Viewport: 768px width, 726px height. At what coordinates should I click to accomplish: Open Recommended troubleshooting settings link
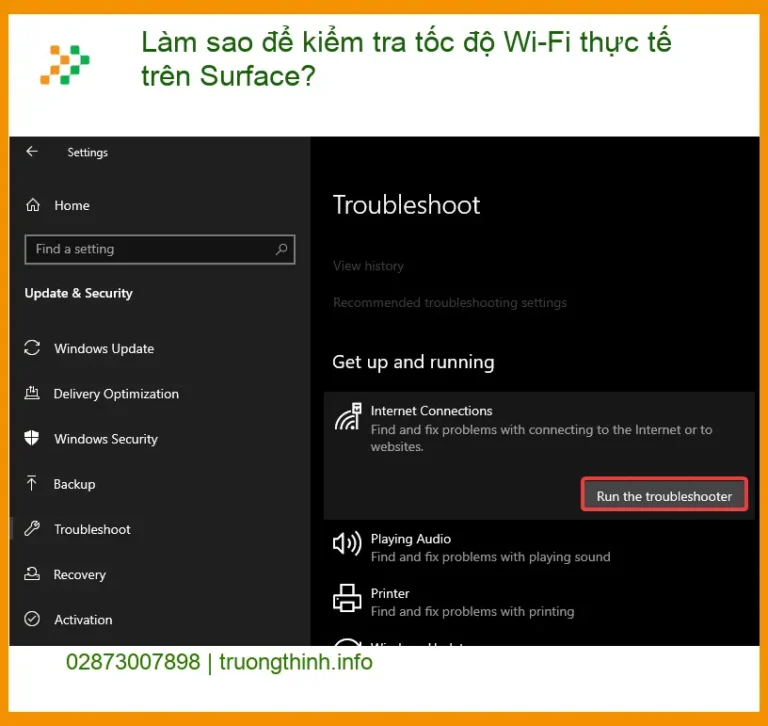coord(450,303)
